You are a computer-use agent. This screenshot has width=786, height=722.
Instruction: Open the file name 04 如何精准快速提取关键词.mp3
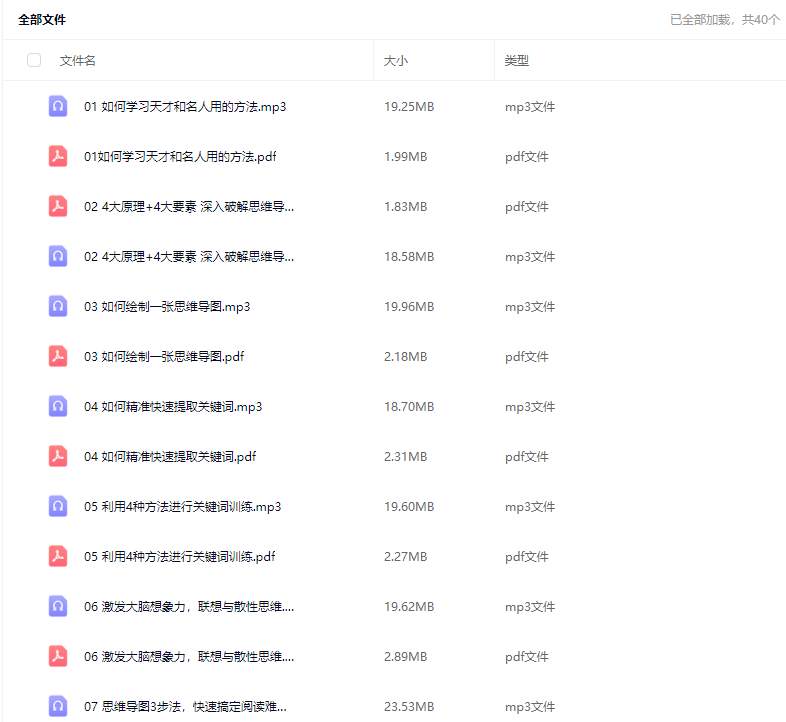pos(173,407)
